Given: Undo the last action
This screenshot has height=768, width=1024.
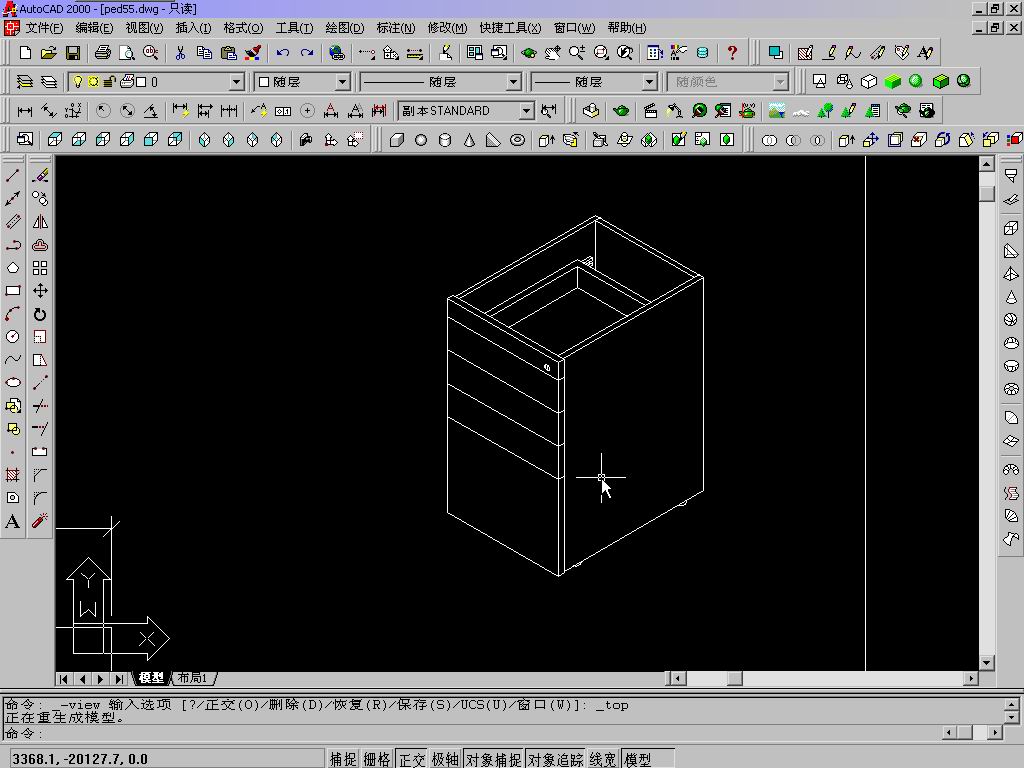Looking at the screenshot, I should 282,53.
